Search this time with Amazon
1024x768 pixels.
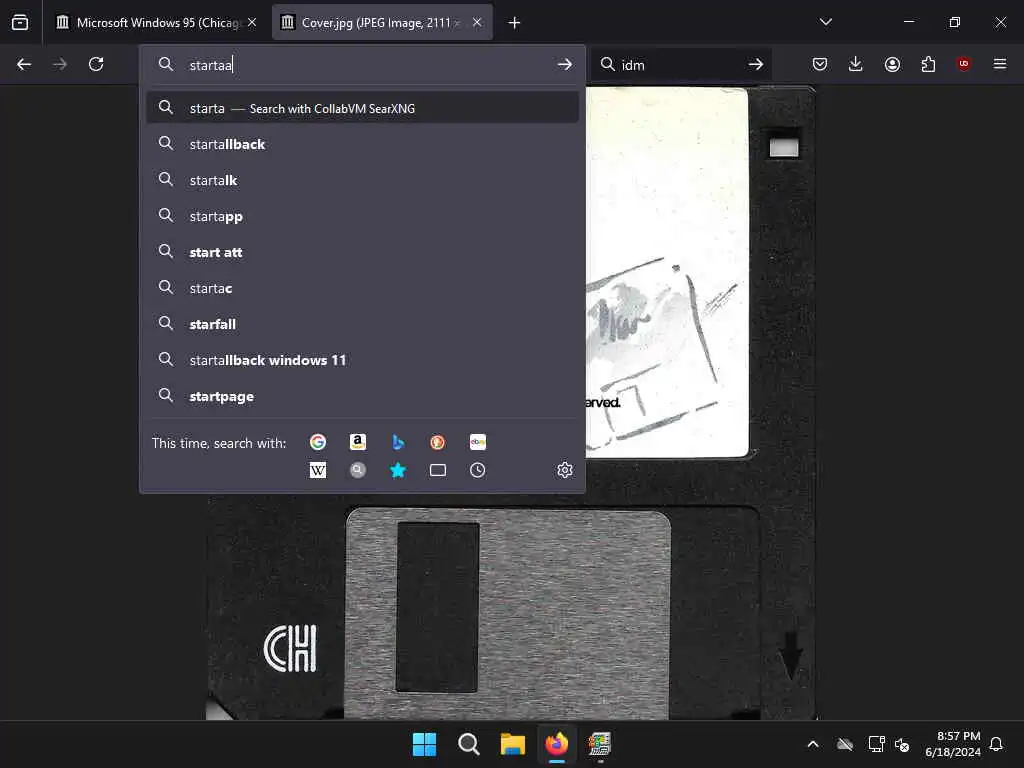tap(357, 442)
